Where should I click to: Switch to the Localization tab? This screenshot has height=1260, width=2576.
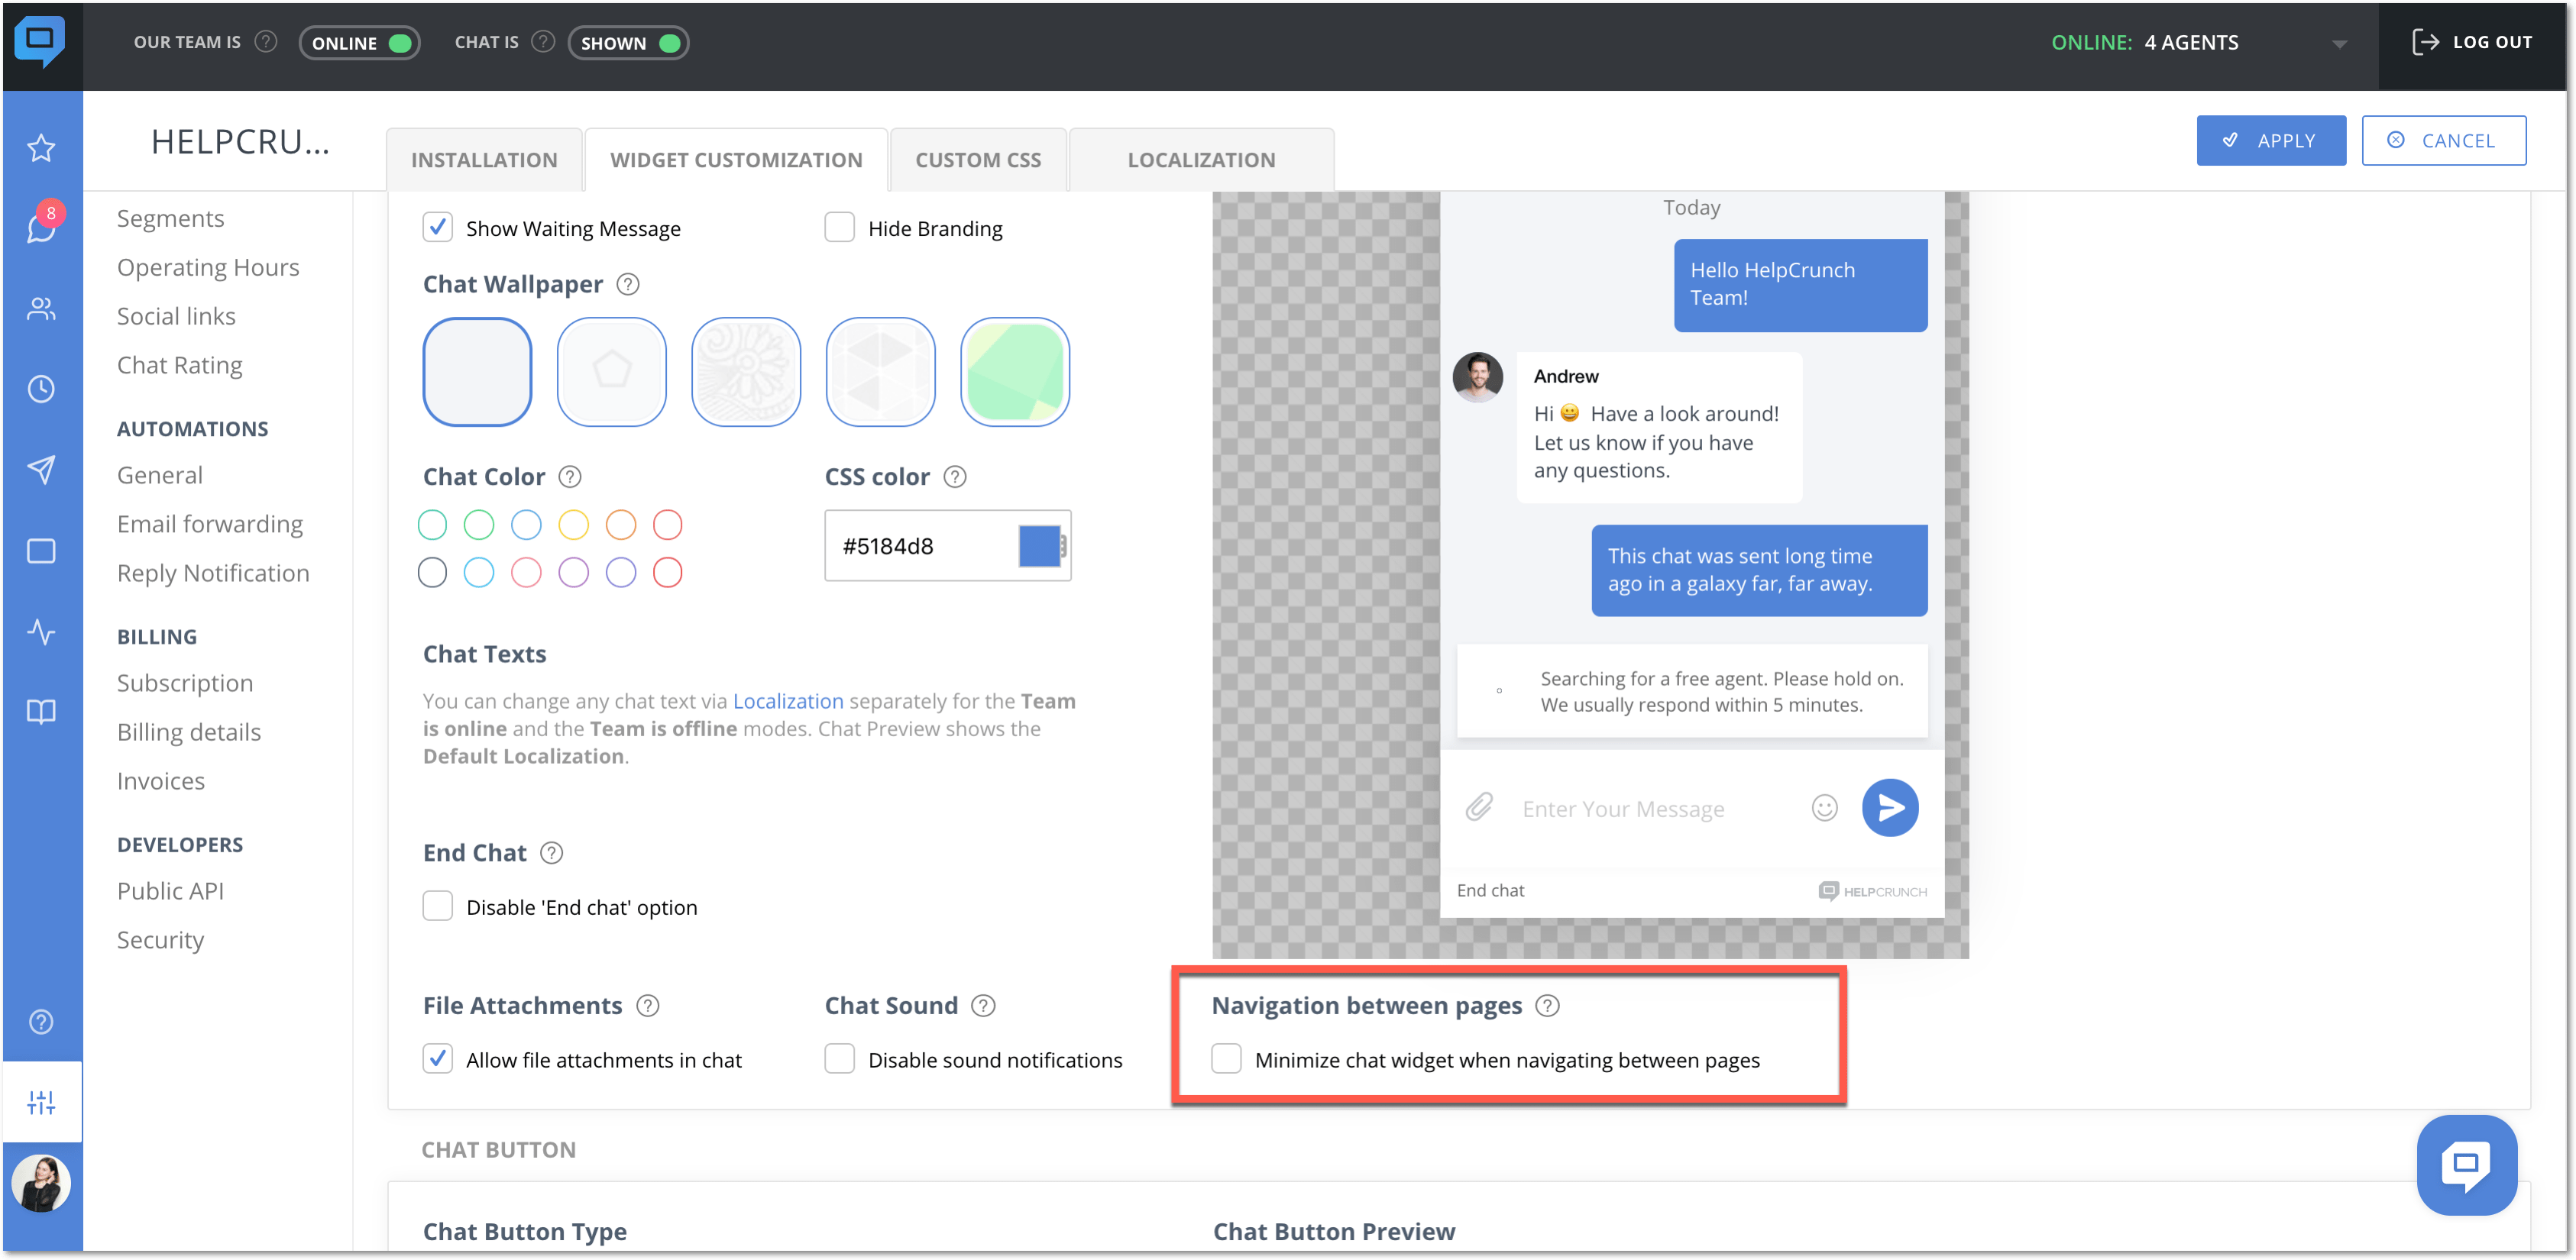[x=1201, y=160]
